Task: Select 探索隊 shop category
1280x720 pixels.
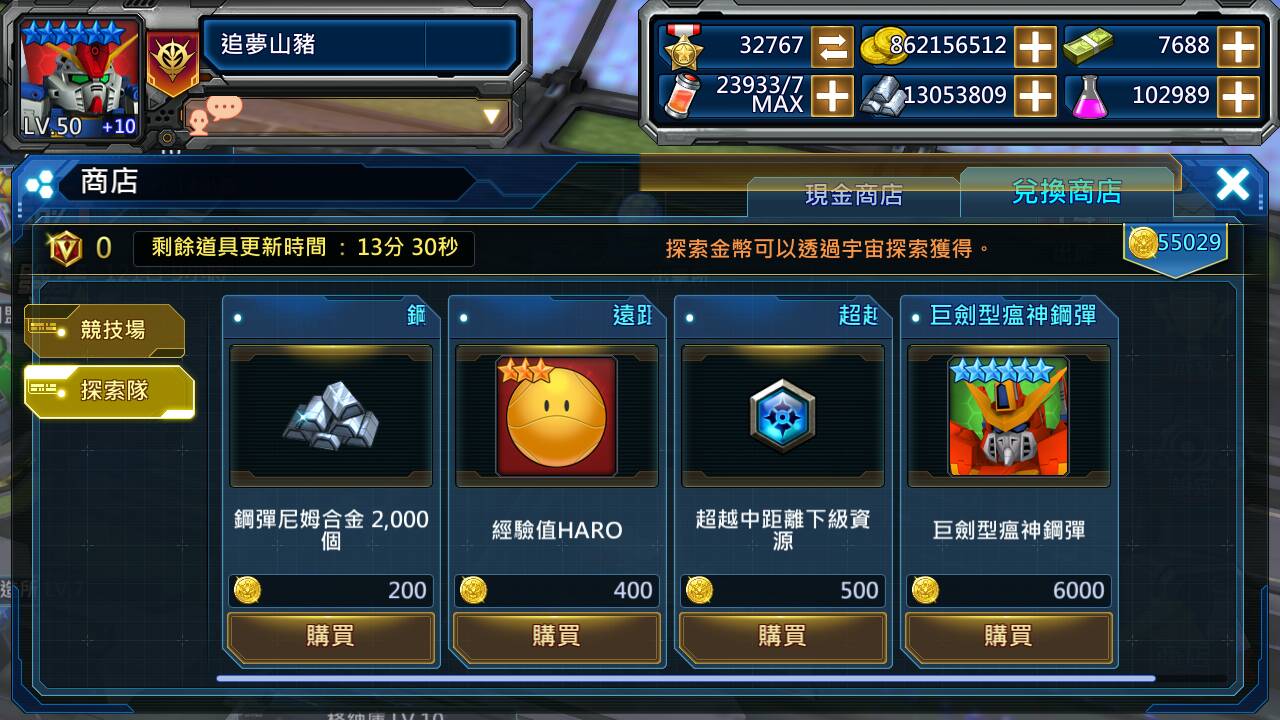Action: pyautogui.click(x=108, y=391)
